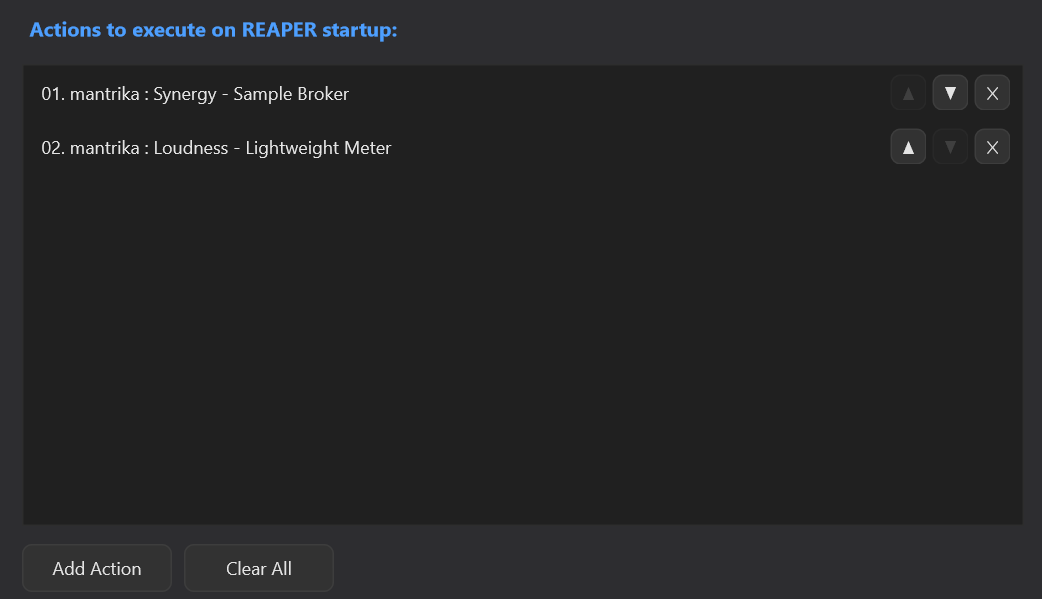Click 'mantrika' author name in the first row
Screen dimensions: 1042x599
[x=104, y=94]
